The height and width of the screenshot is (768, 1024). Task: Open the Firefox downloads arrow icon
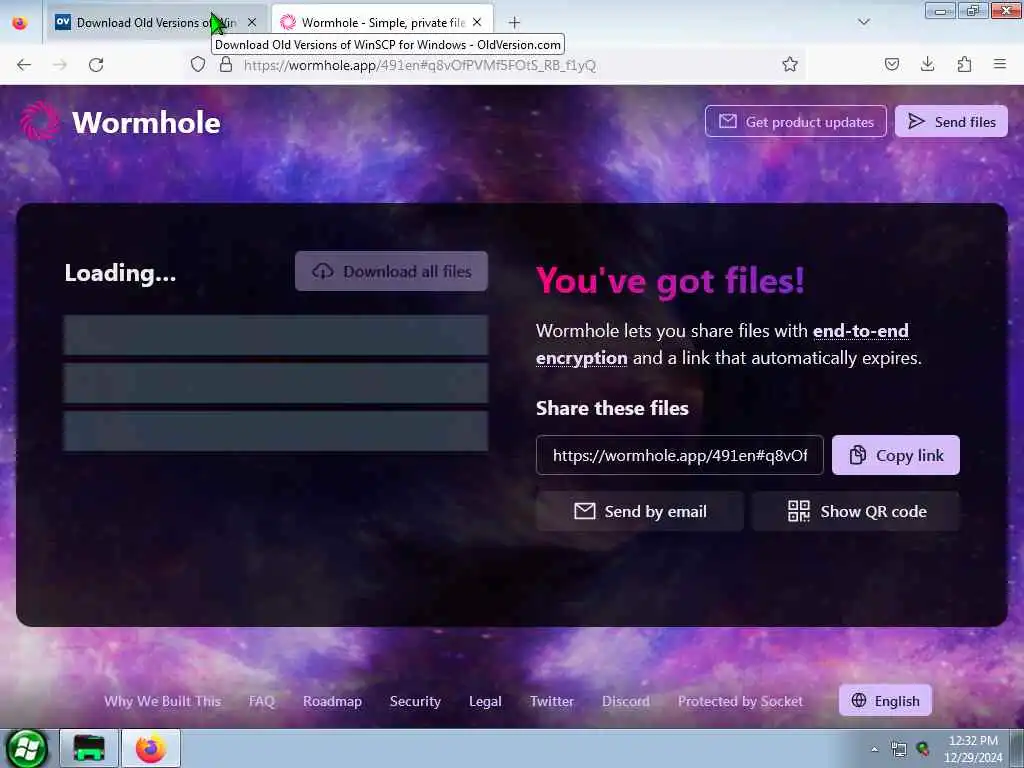[927, 64]
